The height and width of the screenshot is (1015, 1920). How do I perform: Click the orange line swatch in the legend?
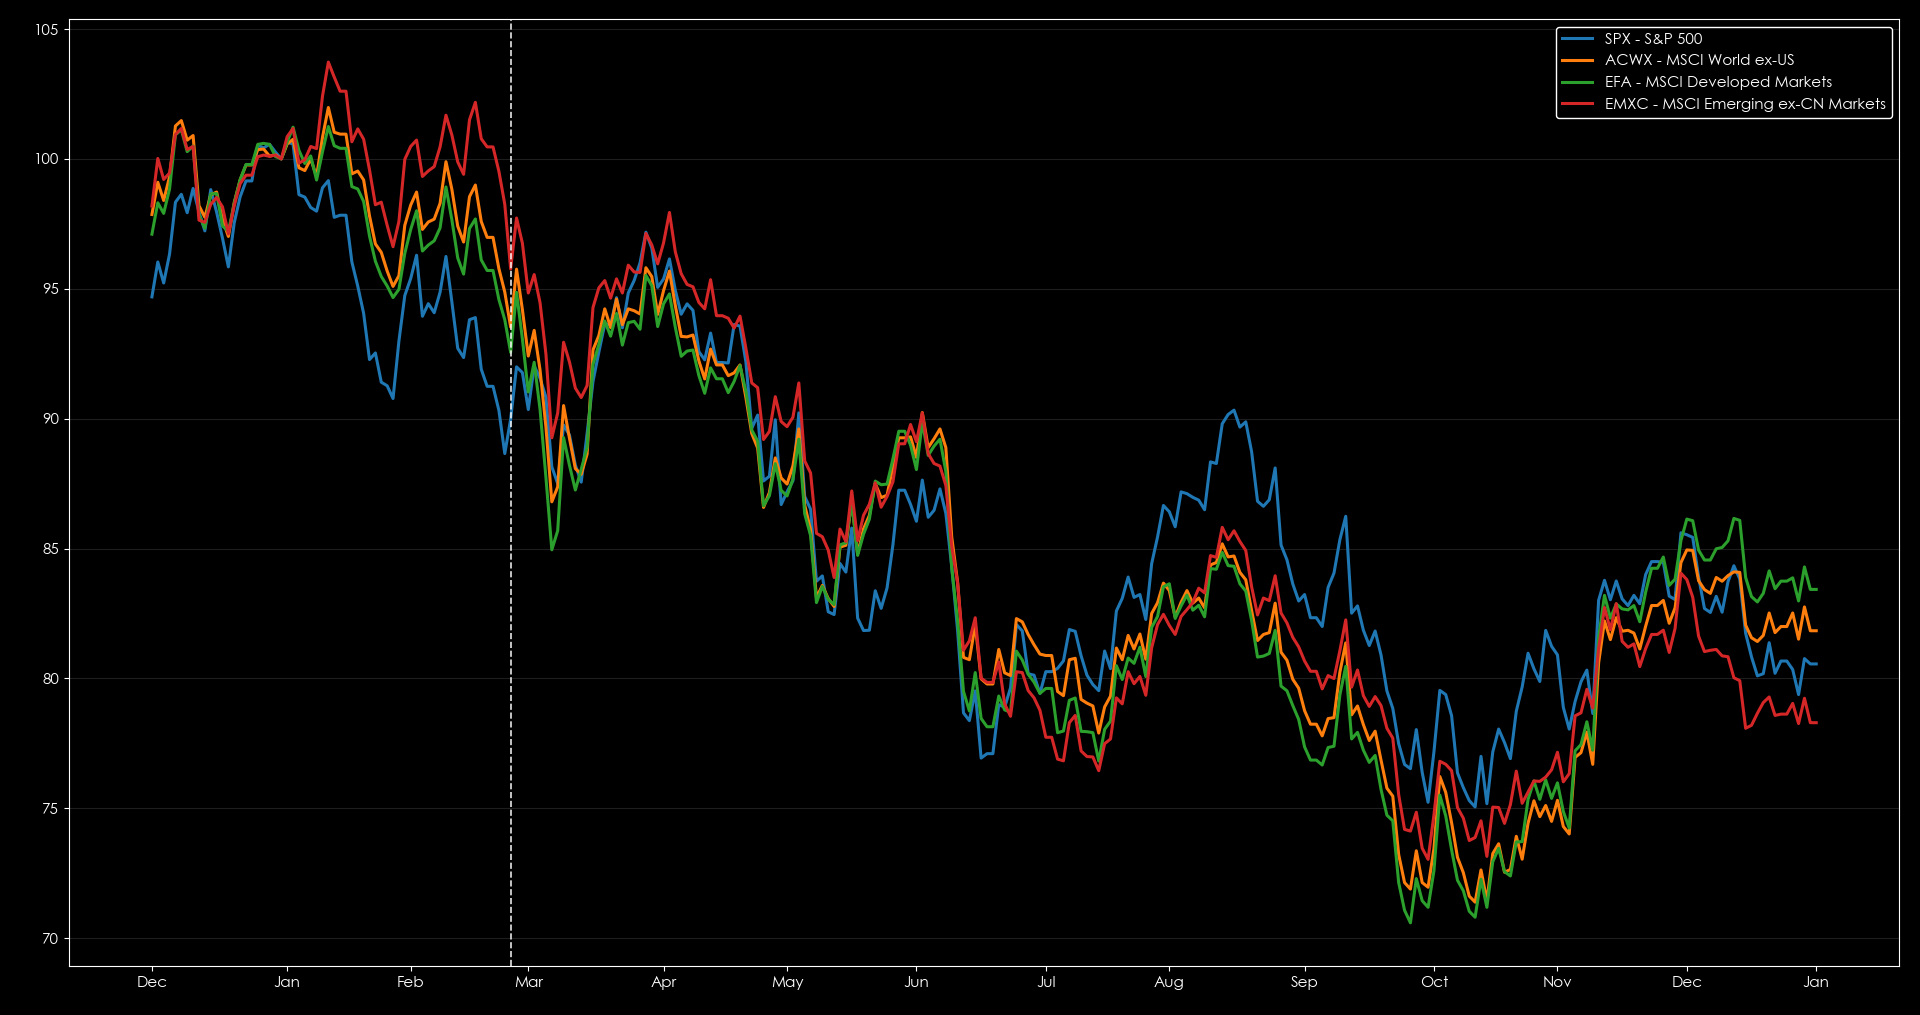pyautogui.click(x=1577, y=60)
